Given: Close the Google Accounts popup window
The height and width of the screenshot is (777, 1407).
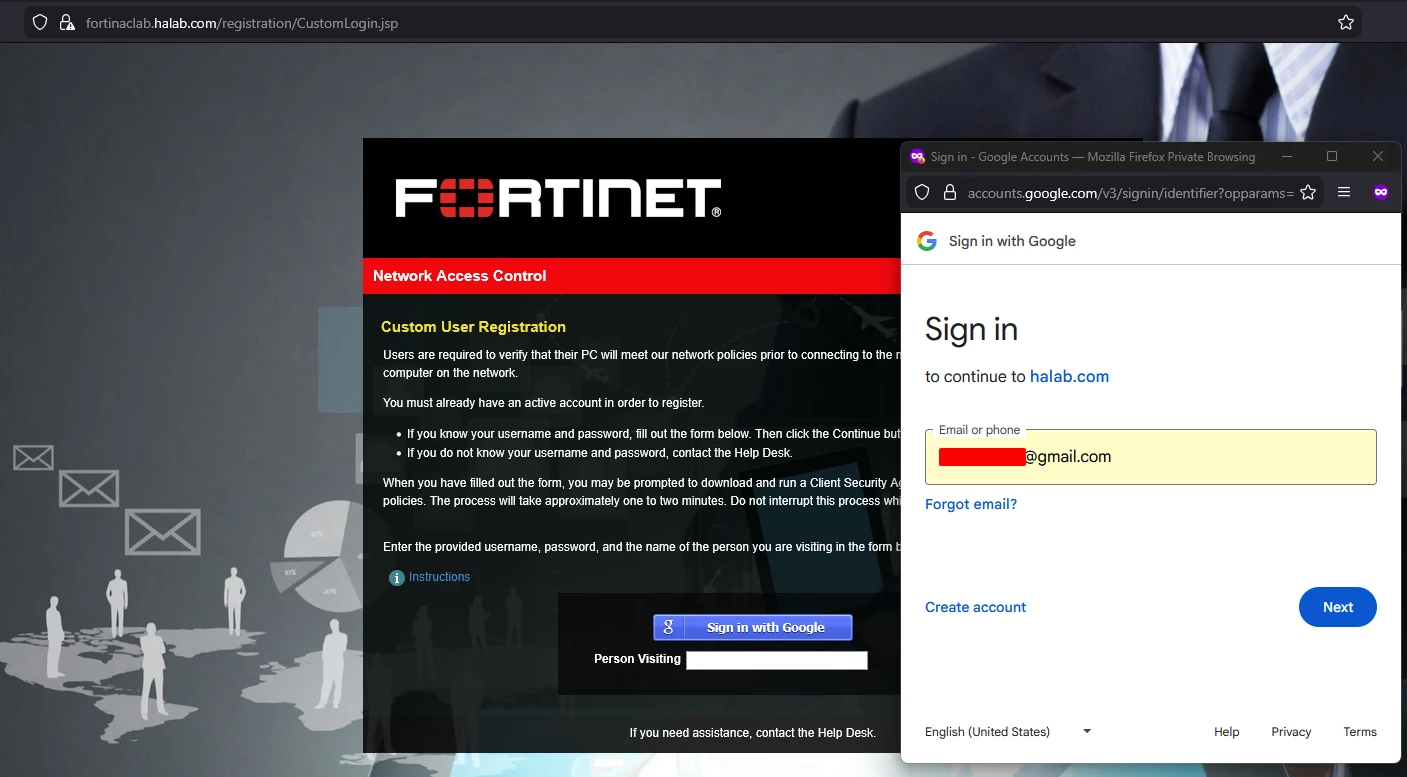Looking at the screenshot, I should pyautogui.click(x=1378, y=156).
